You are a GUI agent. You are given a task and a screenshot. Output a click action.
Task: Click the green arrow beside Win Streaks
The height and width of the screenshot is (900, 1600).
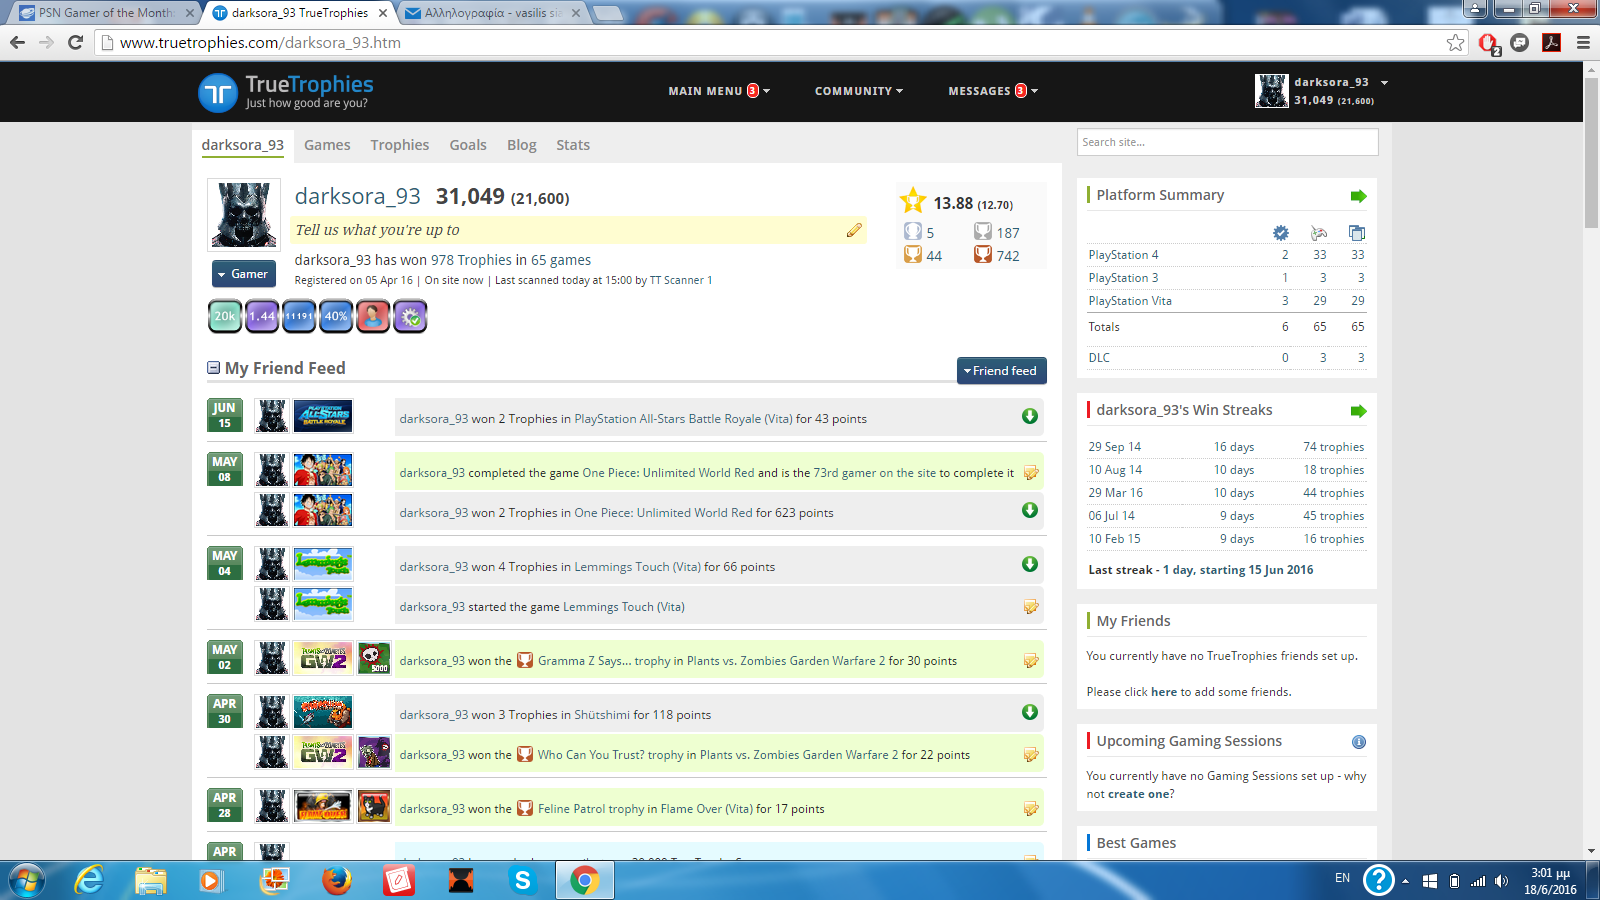(x=1357, y=411)
